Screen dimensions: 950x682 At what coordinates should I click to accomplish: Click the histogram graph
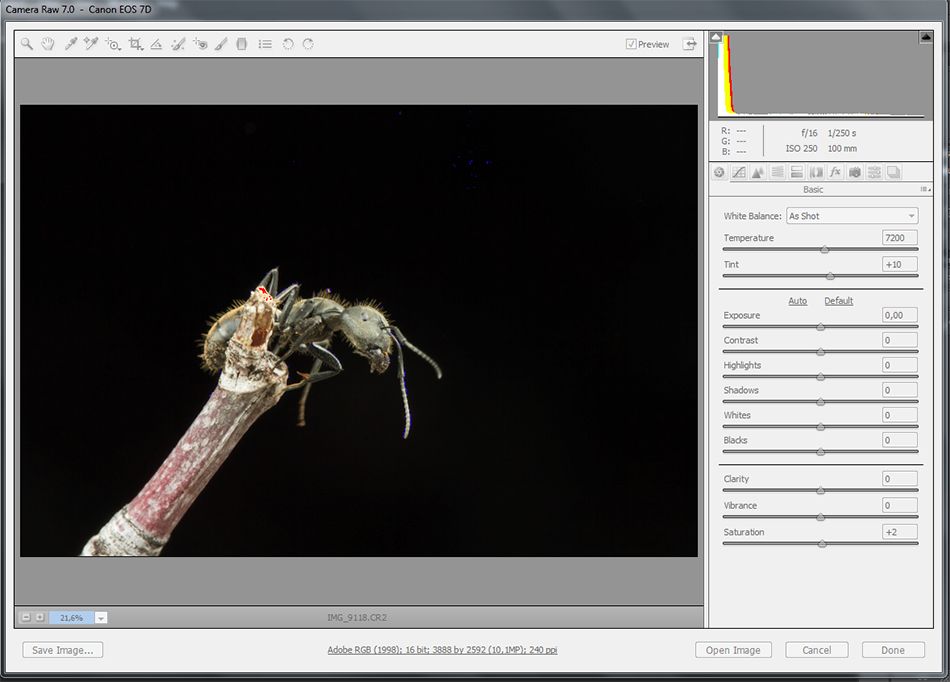point(821,74)
